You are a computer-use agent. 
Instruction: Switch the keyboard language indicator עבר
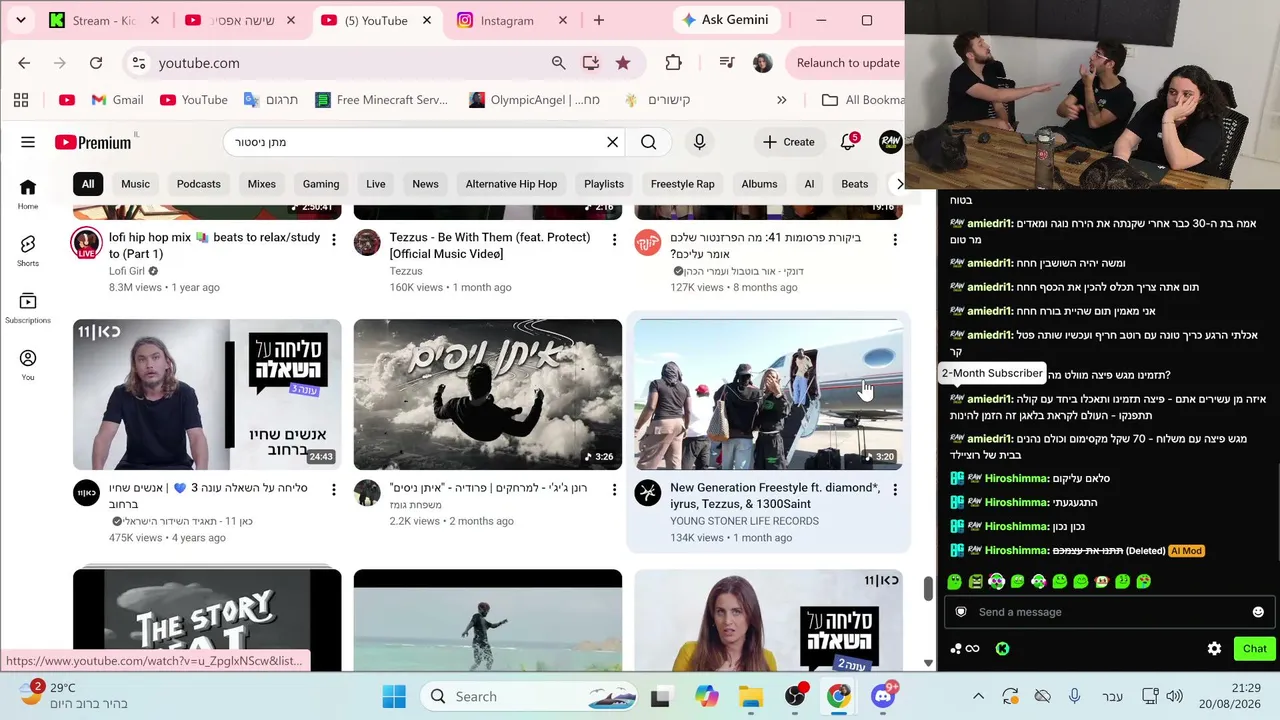pos(1112,696)
